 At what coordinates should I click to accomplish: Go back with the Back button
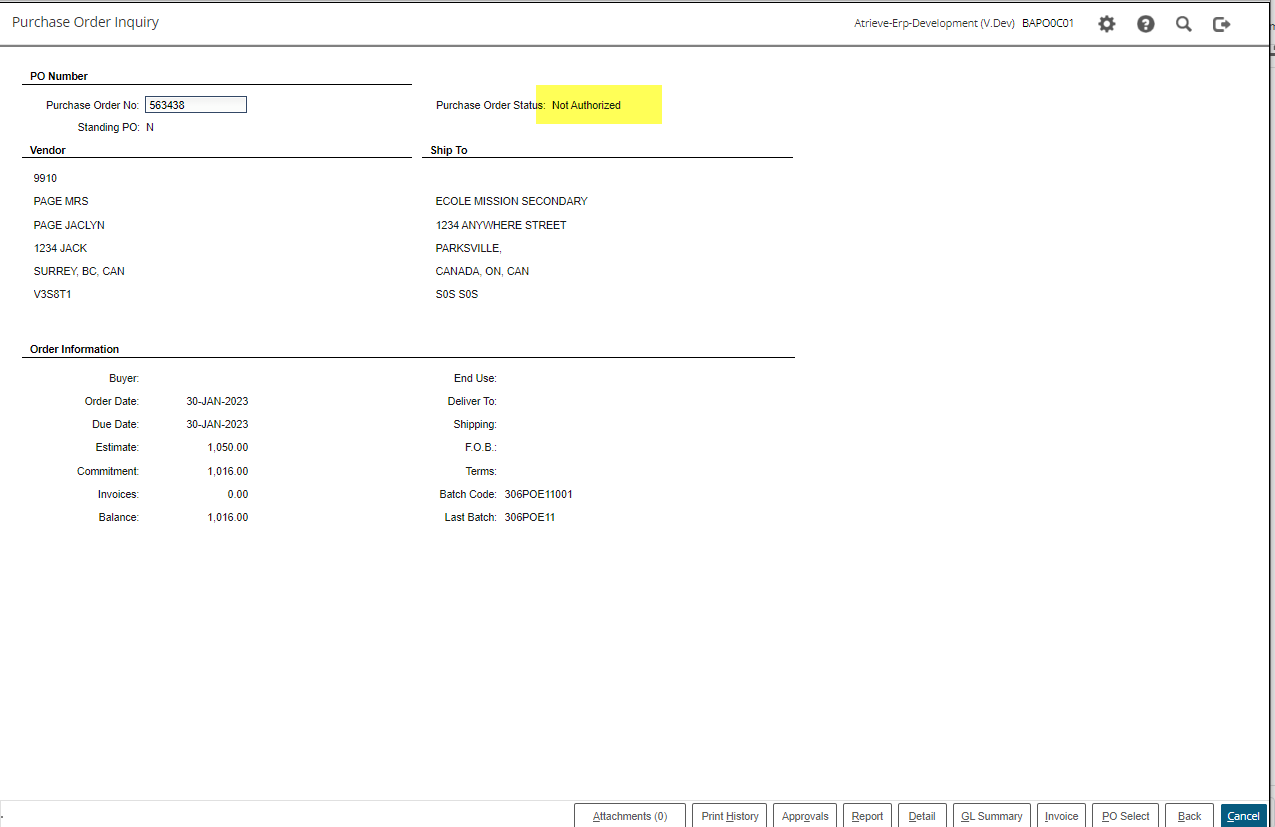tap(1189, 816)
